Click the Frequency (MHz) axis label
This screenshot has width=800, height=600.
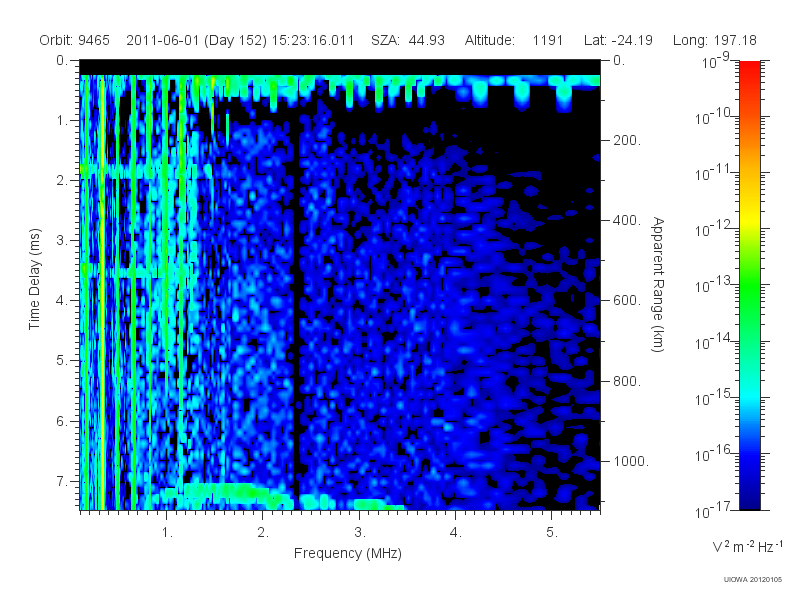tap(348, 553)
